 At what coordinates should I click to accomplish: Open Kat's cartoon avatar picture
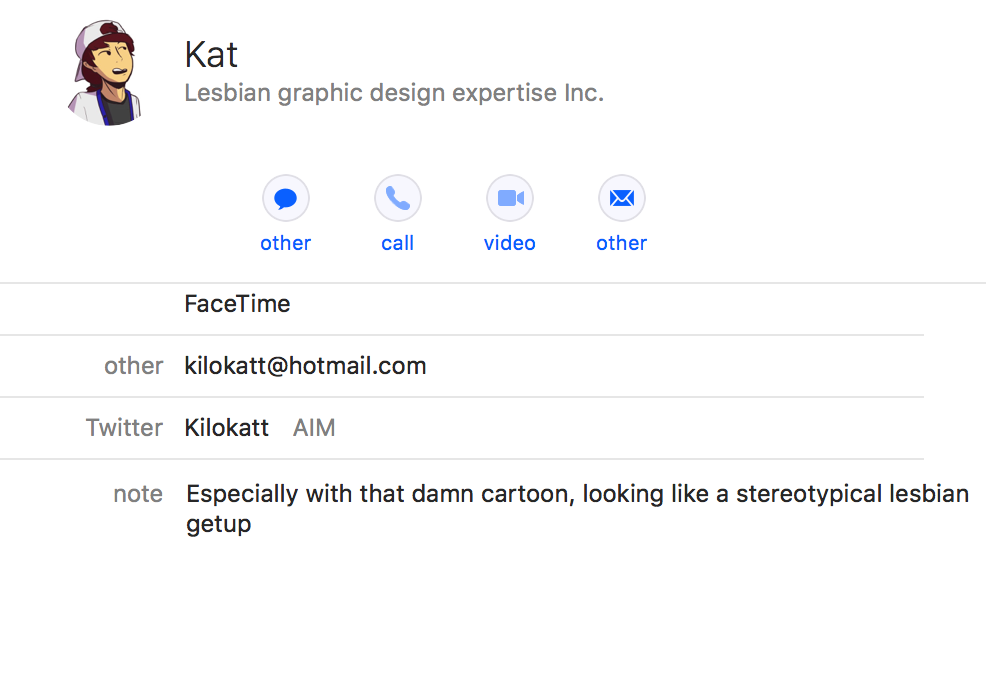104,72
